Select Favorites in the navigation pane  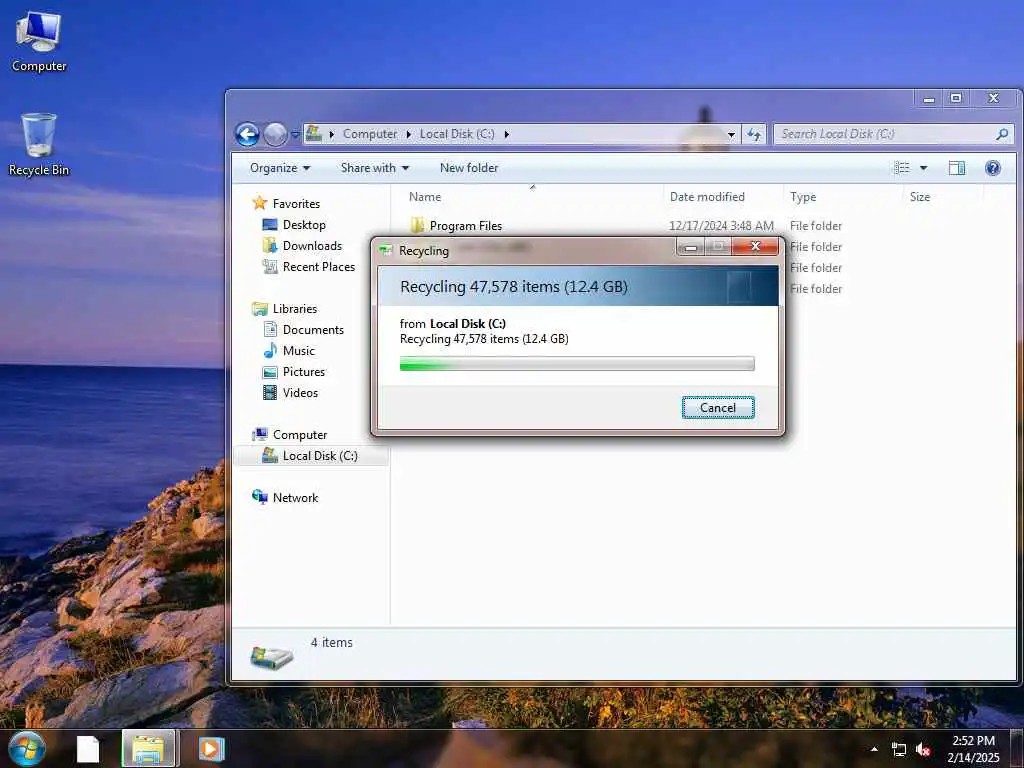click(x=296, y=204)
